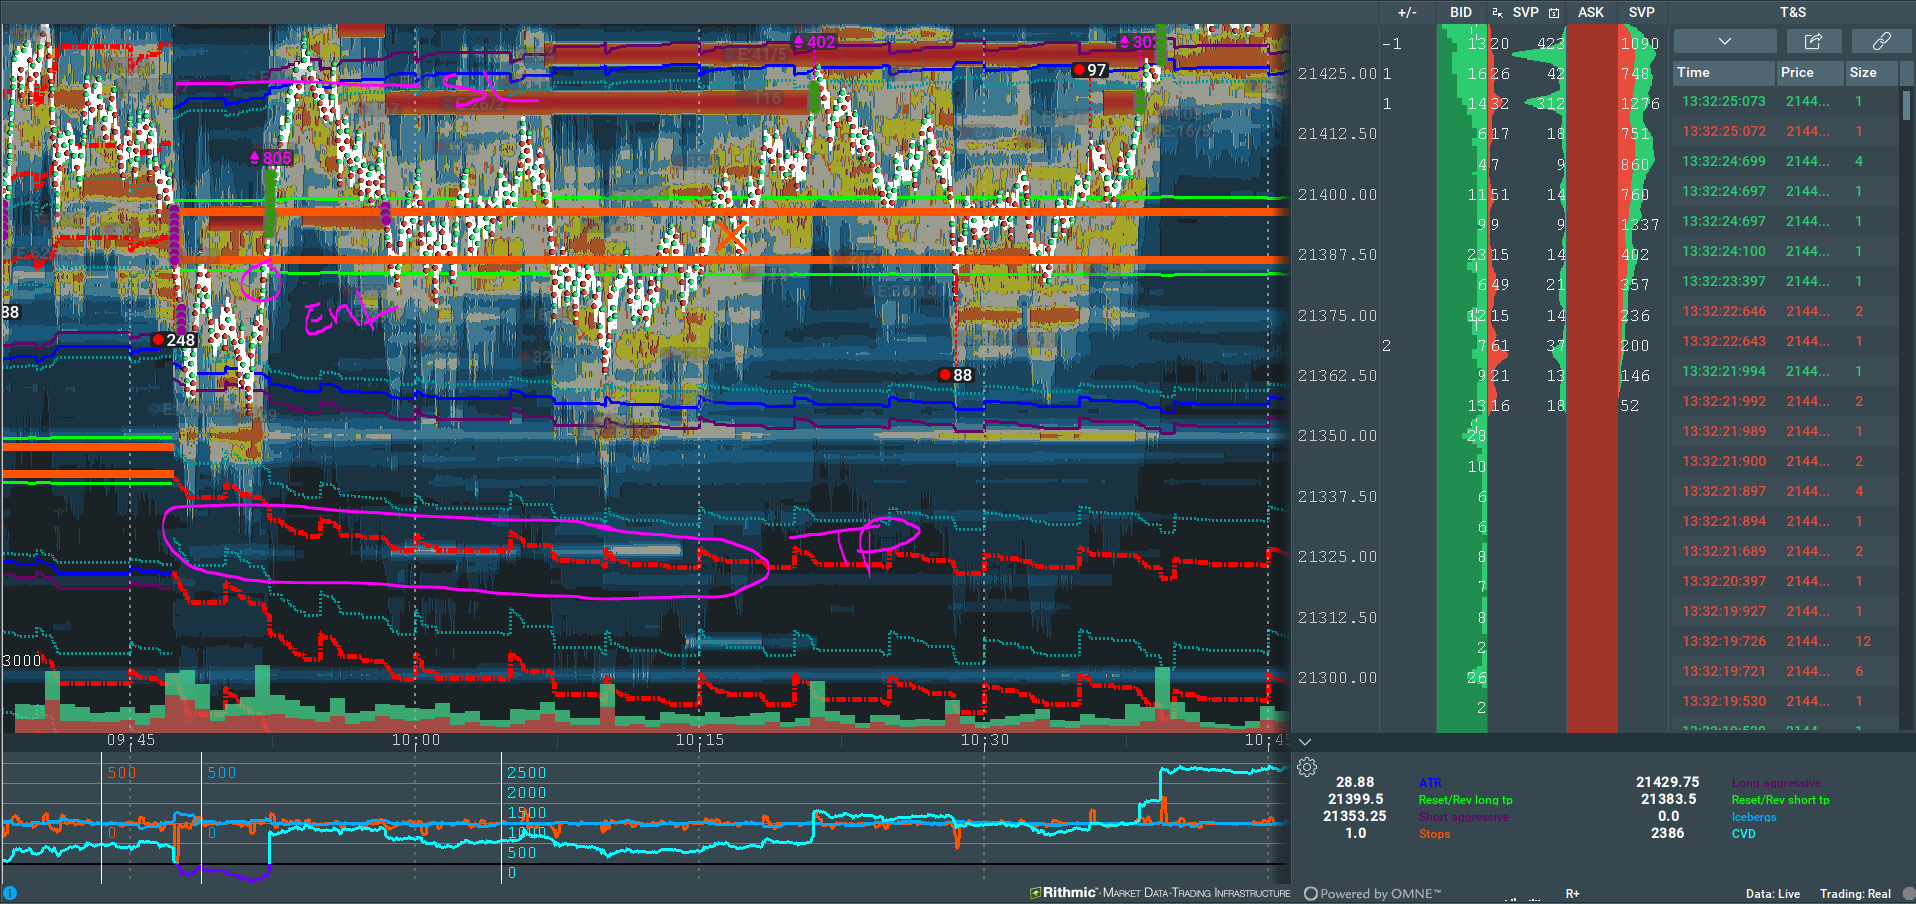Click the value 21429.75 in legend
Screen dimensions: 1916x904
coord(1667,782)
